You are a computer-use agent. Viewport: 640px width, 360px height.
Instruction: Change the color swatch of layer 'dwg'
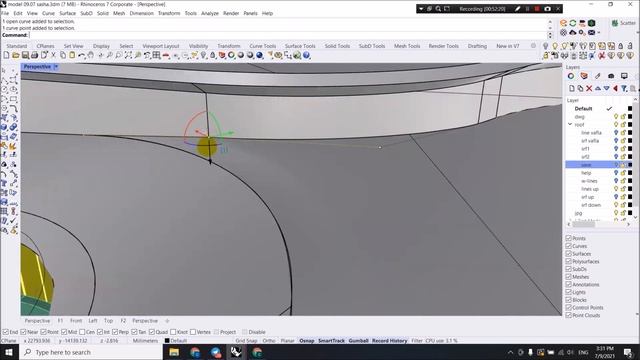[630, 117]
